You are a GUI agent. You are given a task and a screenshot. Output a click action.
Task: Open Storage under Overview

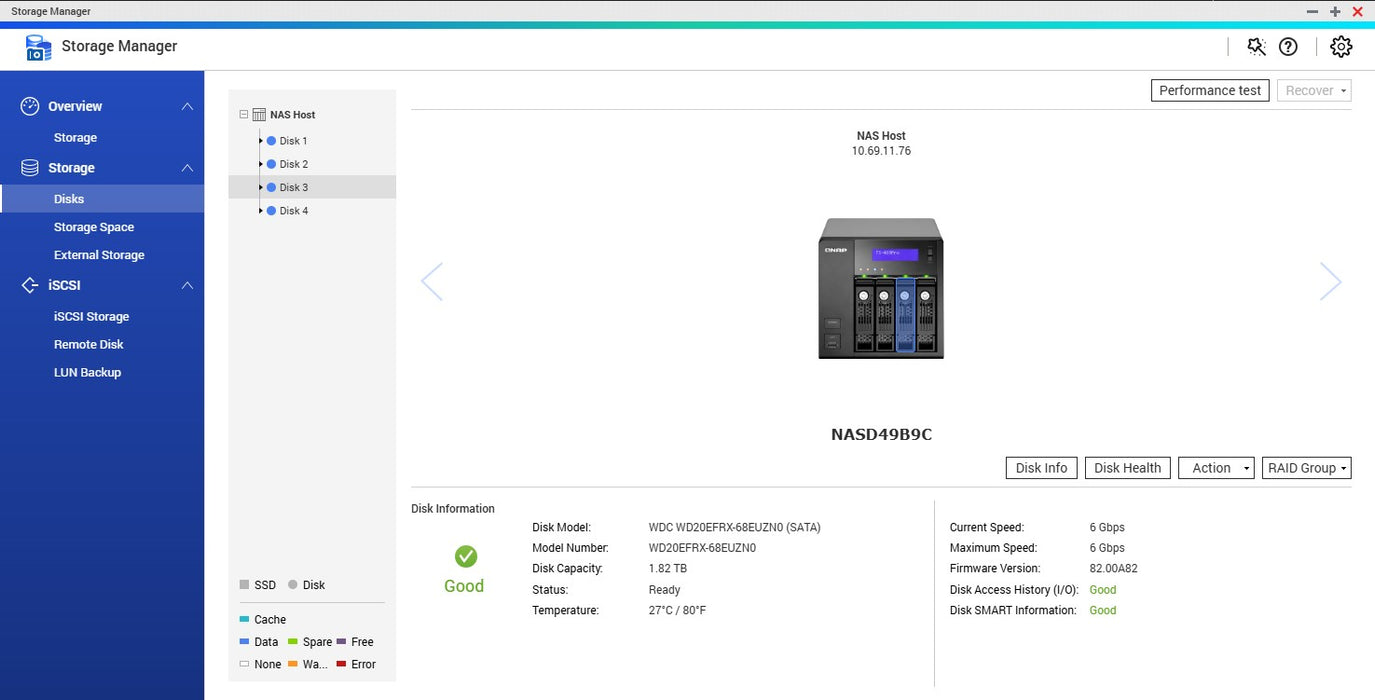(75, 138)
